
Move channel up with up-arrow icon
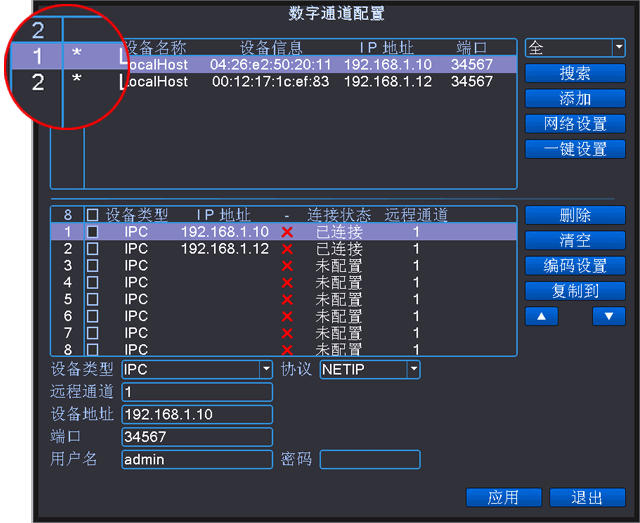click(x=542, y=316)
